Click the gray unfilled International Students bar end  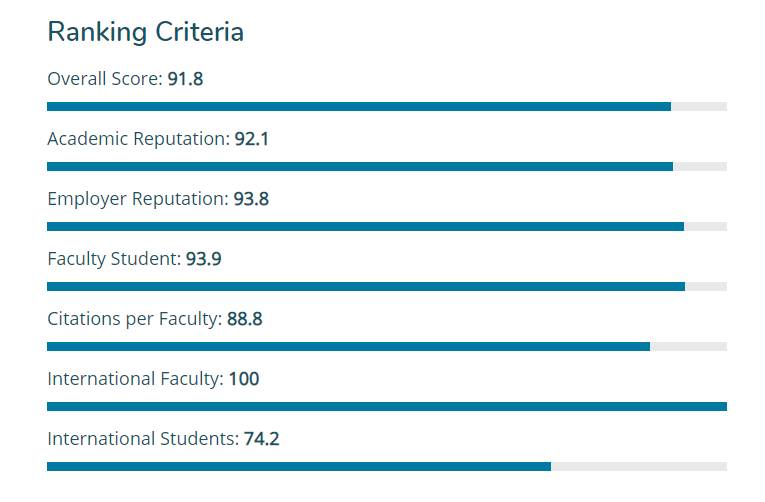pos(638,466)
